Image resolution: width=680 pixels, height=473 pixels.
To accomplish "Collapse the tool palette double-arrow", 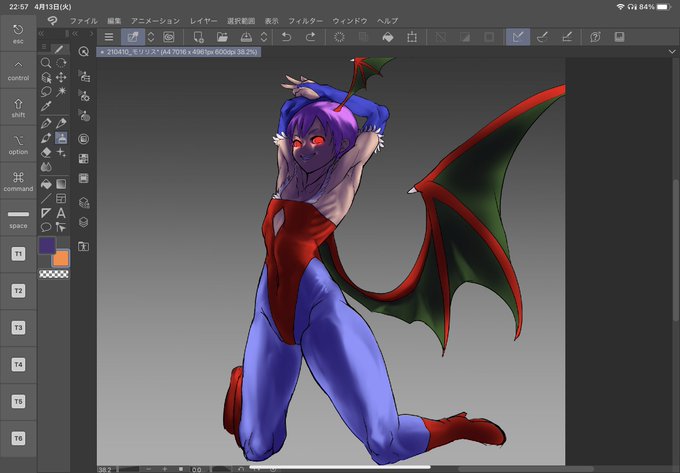I will coord(41,33).
